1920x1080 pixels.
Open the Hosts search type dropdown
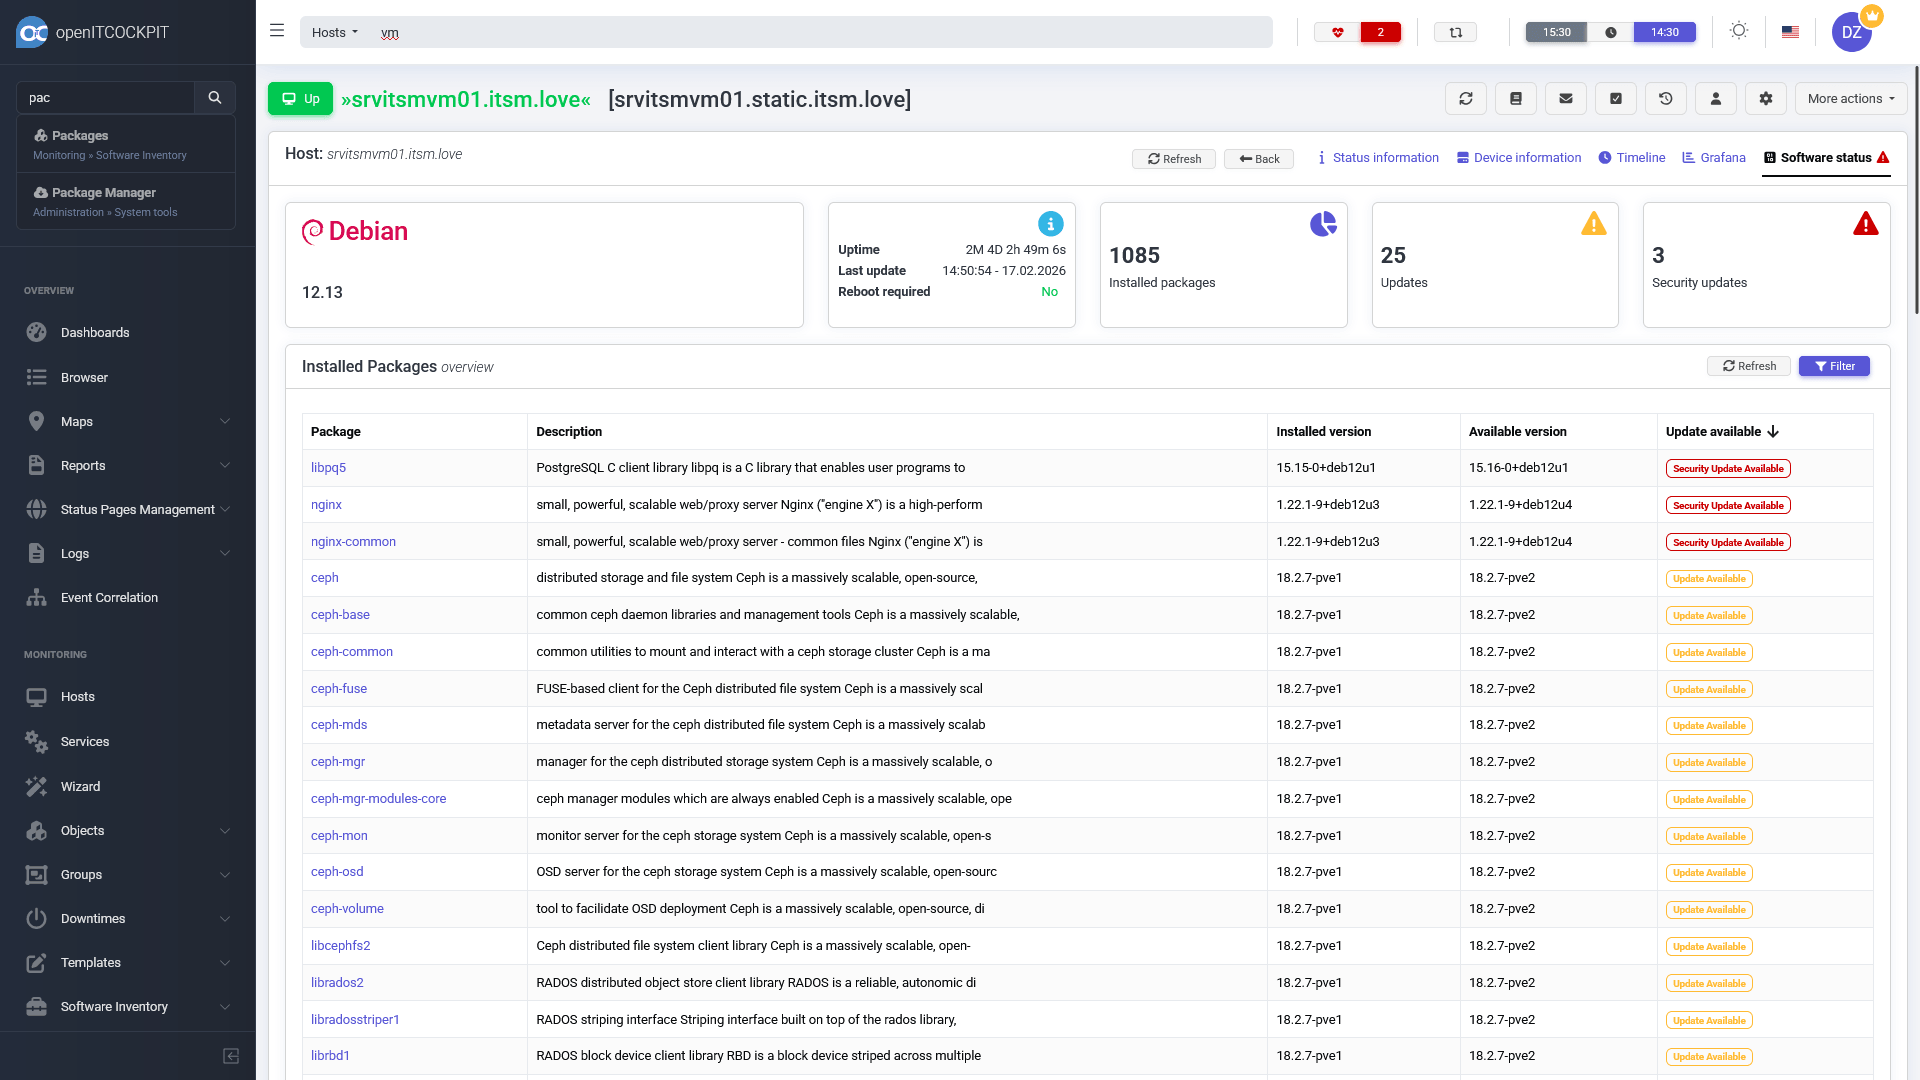334,32
